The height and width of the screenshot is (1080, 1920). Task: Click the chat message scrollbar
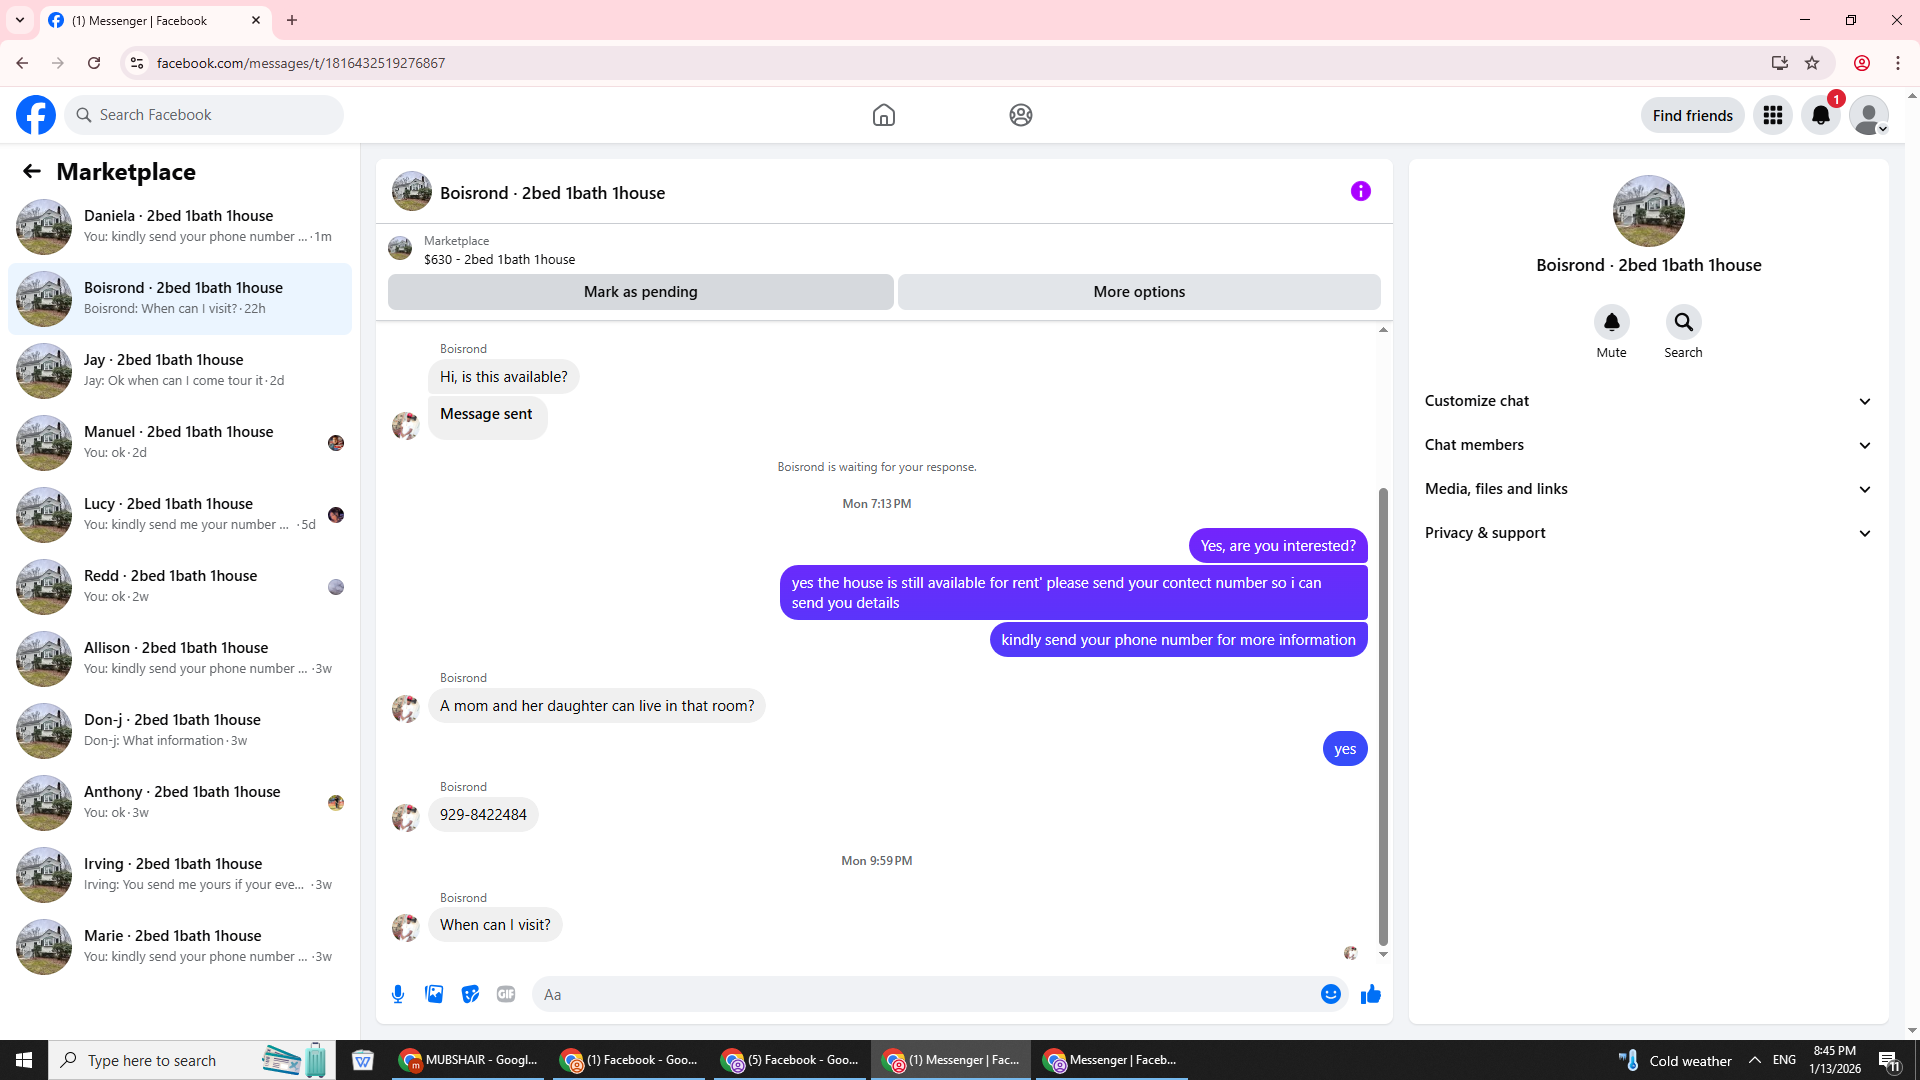1383,716
